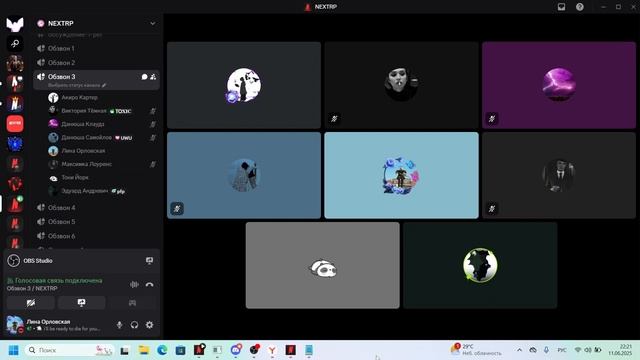Viewport: 640px width, 360px height.
Task: Join the Обзвон 1 voice channel
Action: (96, 48)
